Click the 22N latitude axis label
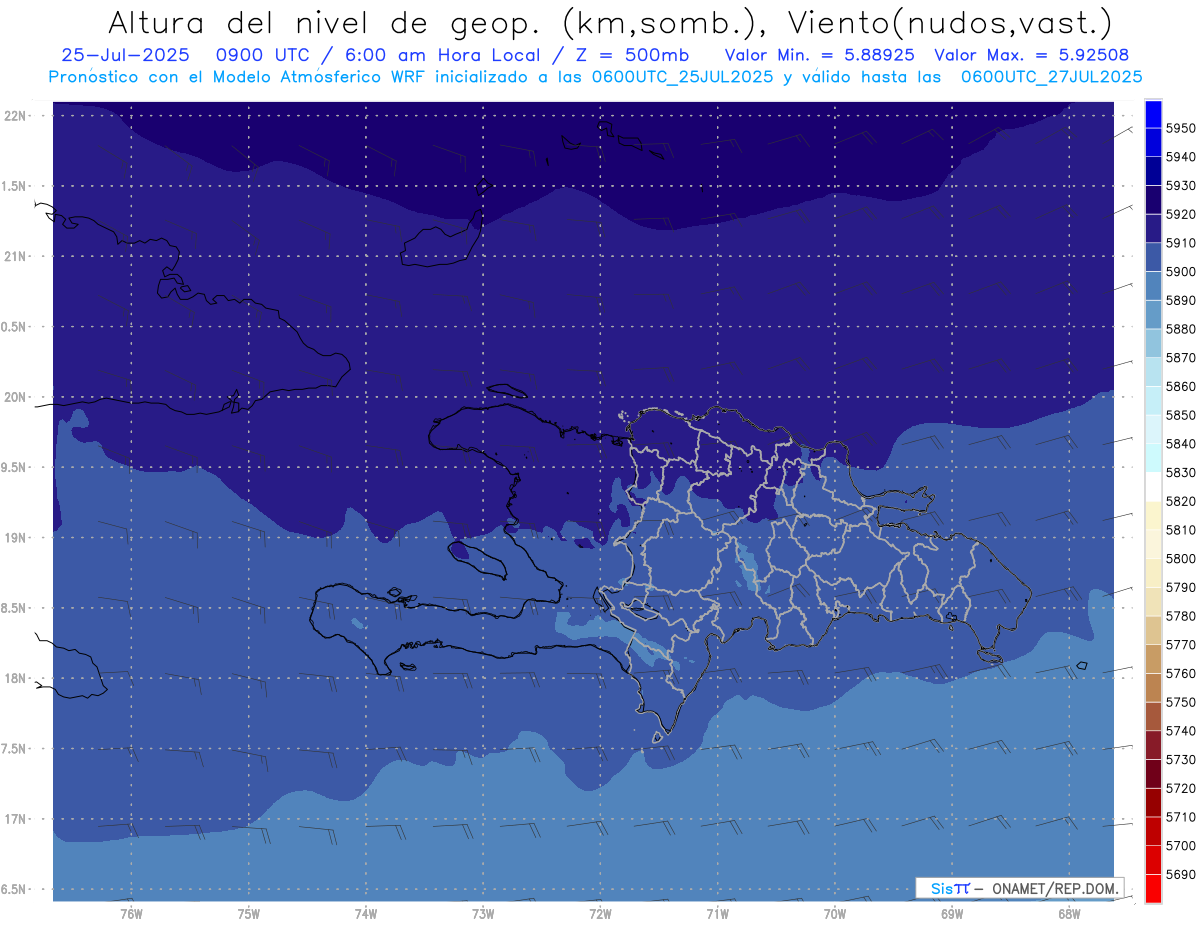1200x927 pixels. [16, 115]
